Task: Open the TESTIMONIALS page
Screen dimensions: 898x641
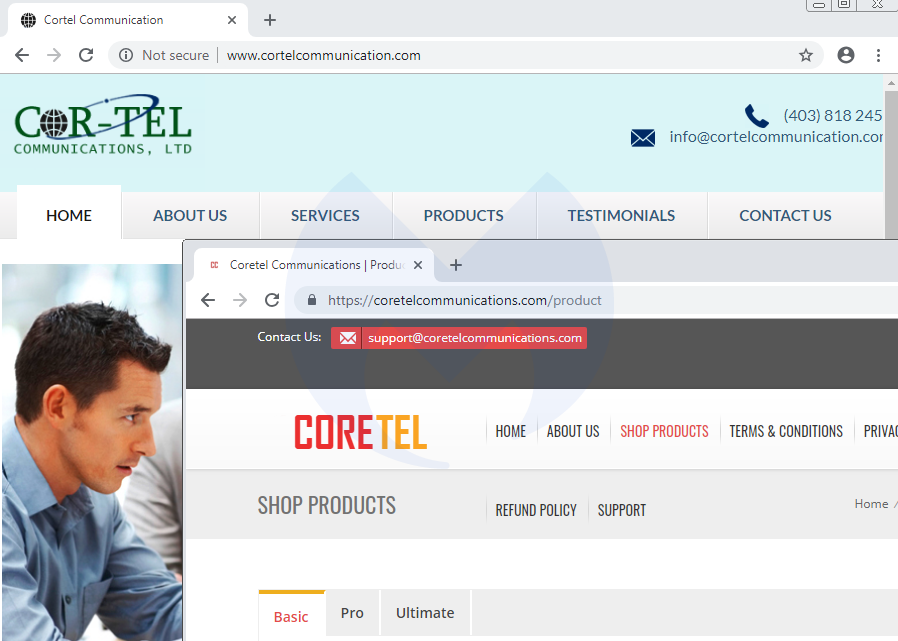Action: pos(621,215)
